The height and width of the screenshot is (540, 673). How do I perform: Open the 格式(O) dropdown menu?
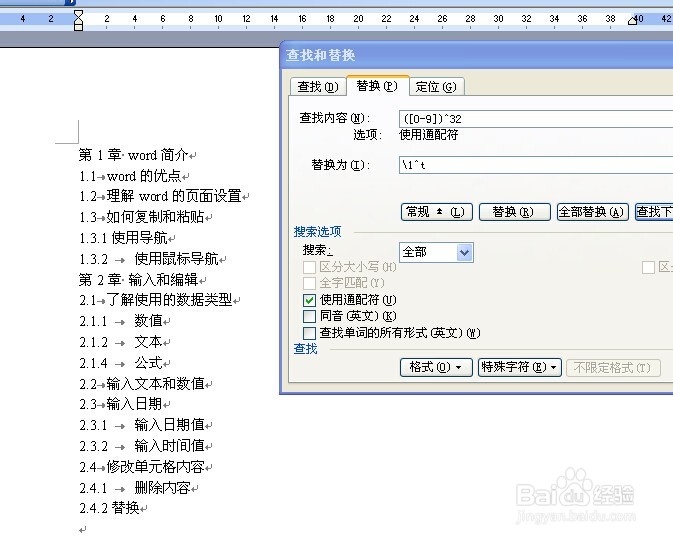436,367
